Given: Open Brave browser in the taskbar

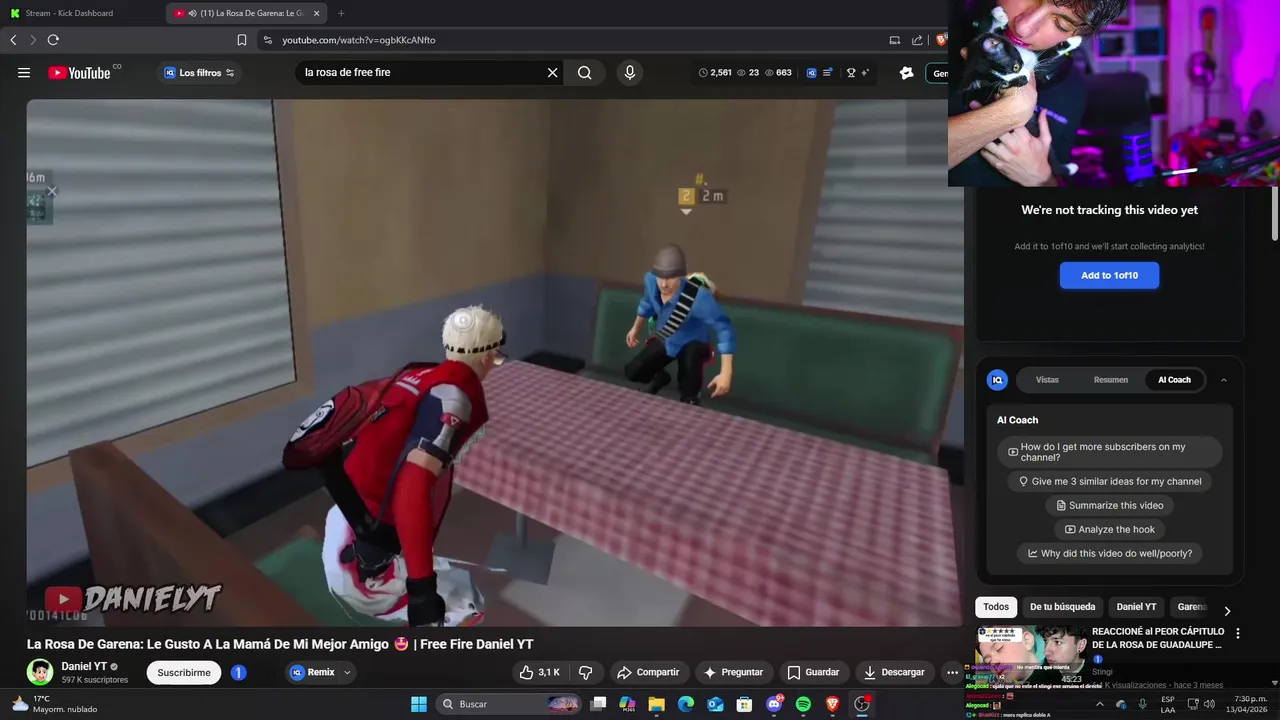Looking at the screenshot, I should (x=832, y=704).
